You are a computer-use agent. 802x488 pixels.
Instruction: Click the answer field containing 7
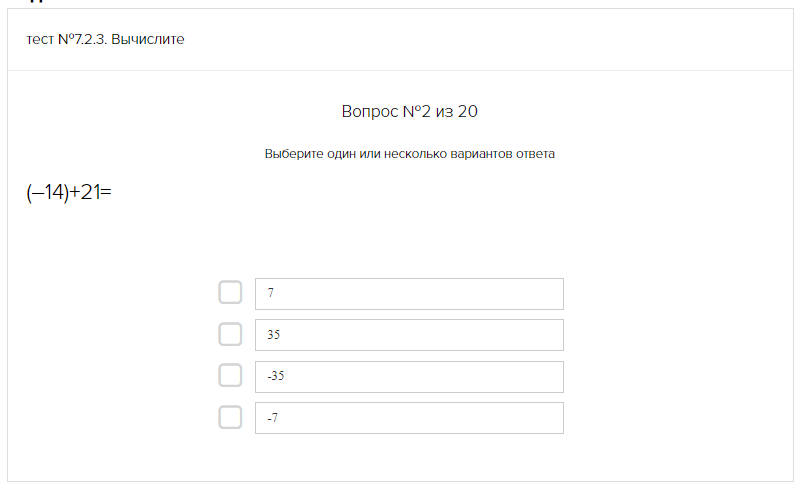click(409, 293)
